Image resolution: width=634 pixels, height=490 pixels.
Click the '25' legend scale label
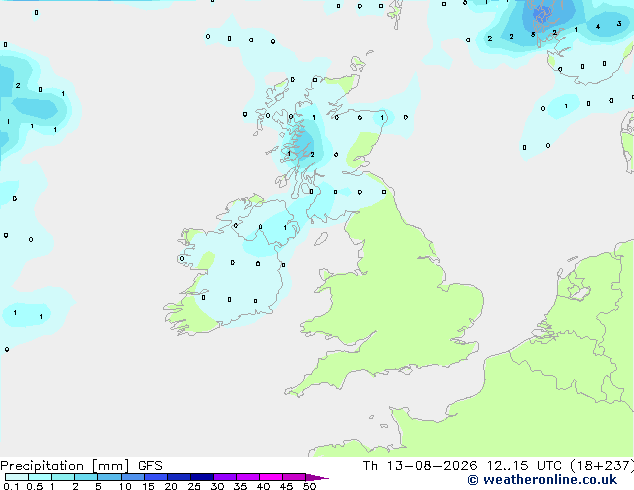pyautogui.click(x=194, y=486)
